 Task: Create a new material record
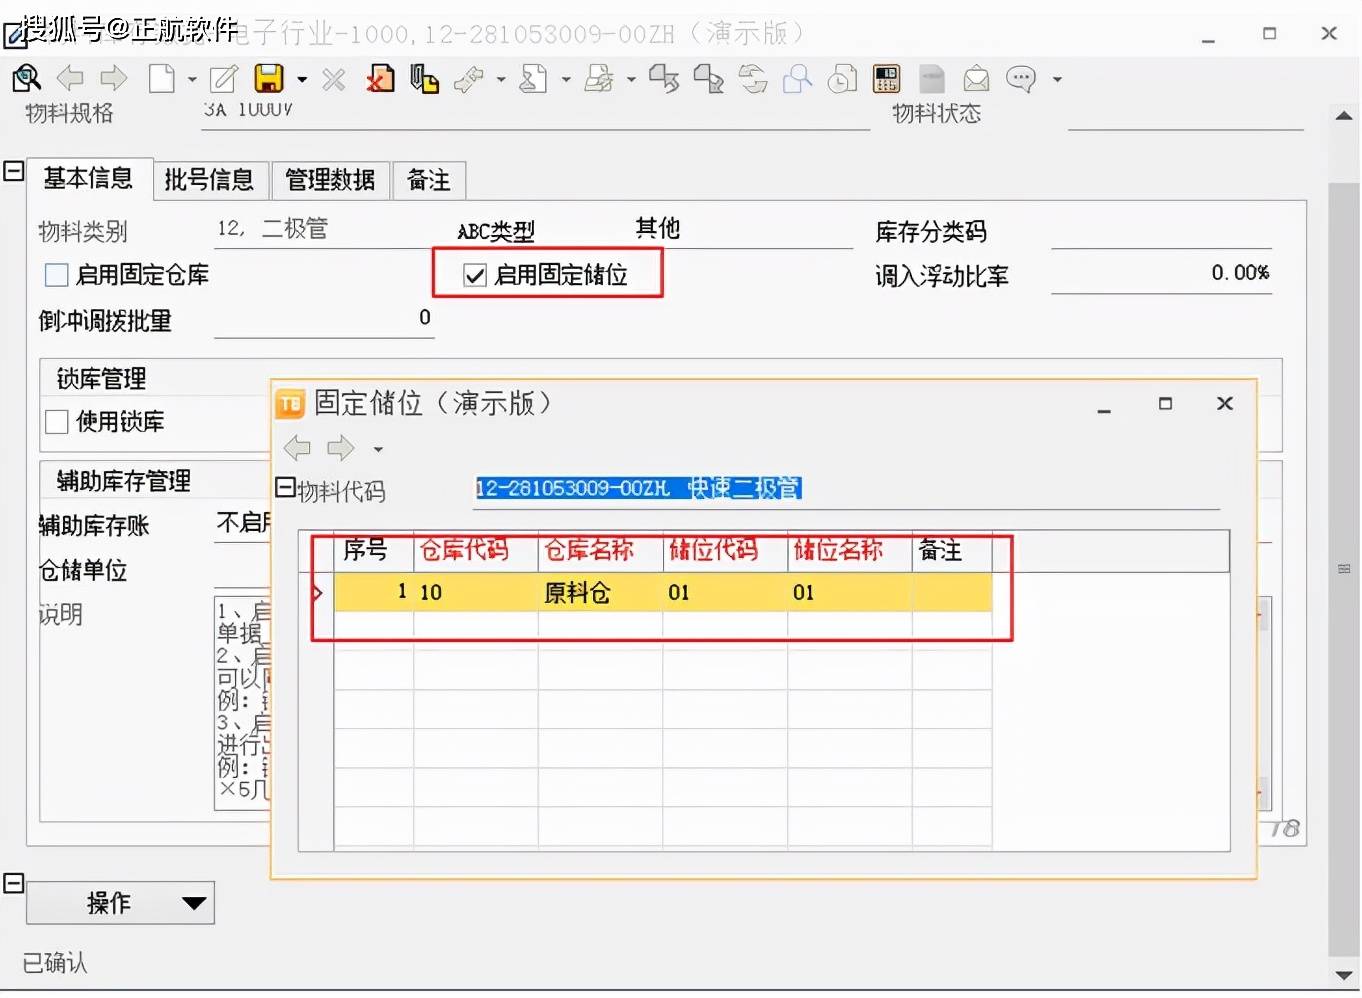click(159, 78)
